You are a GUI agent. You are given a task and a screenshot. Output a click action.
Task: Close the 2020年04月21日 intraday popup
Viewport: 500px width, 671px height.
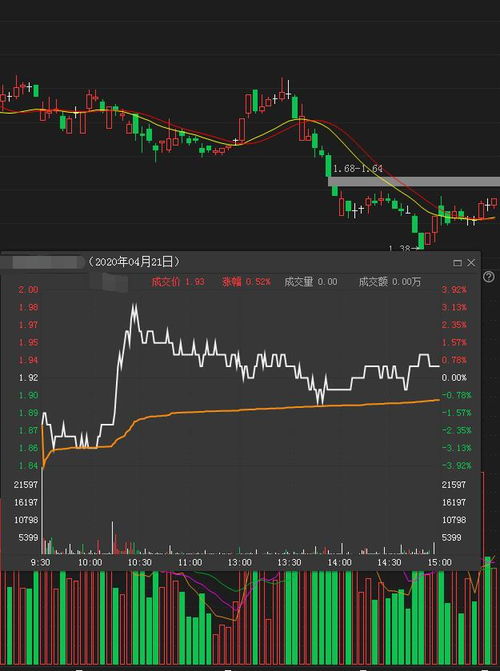(x=471, y=263)
